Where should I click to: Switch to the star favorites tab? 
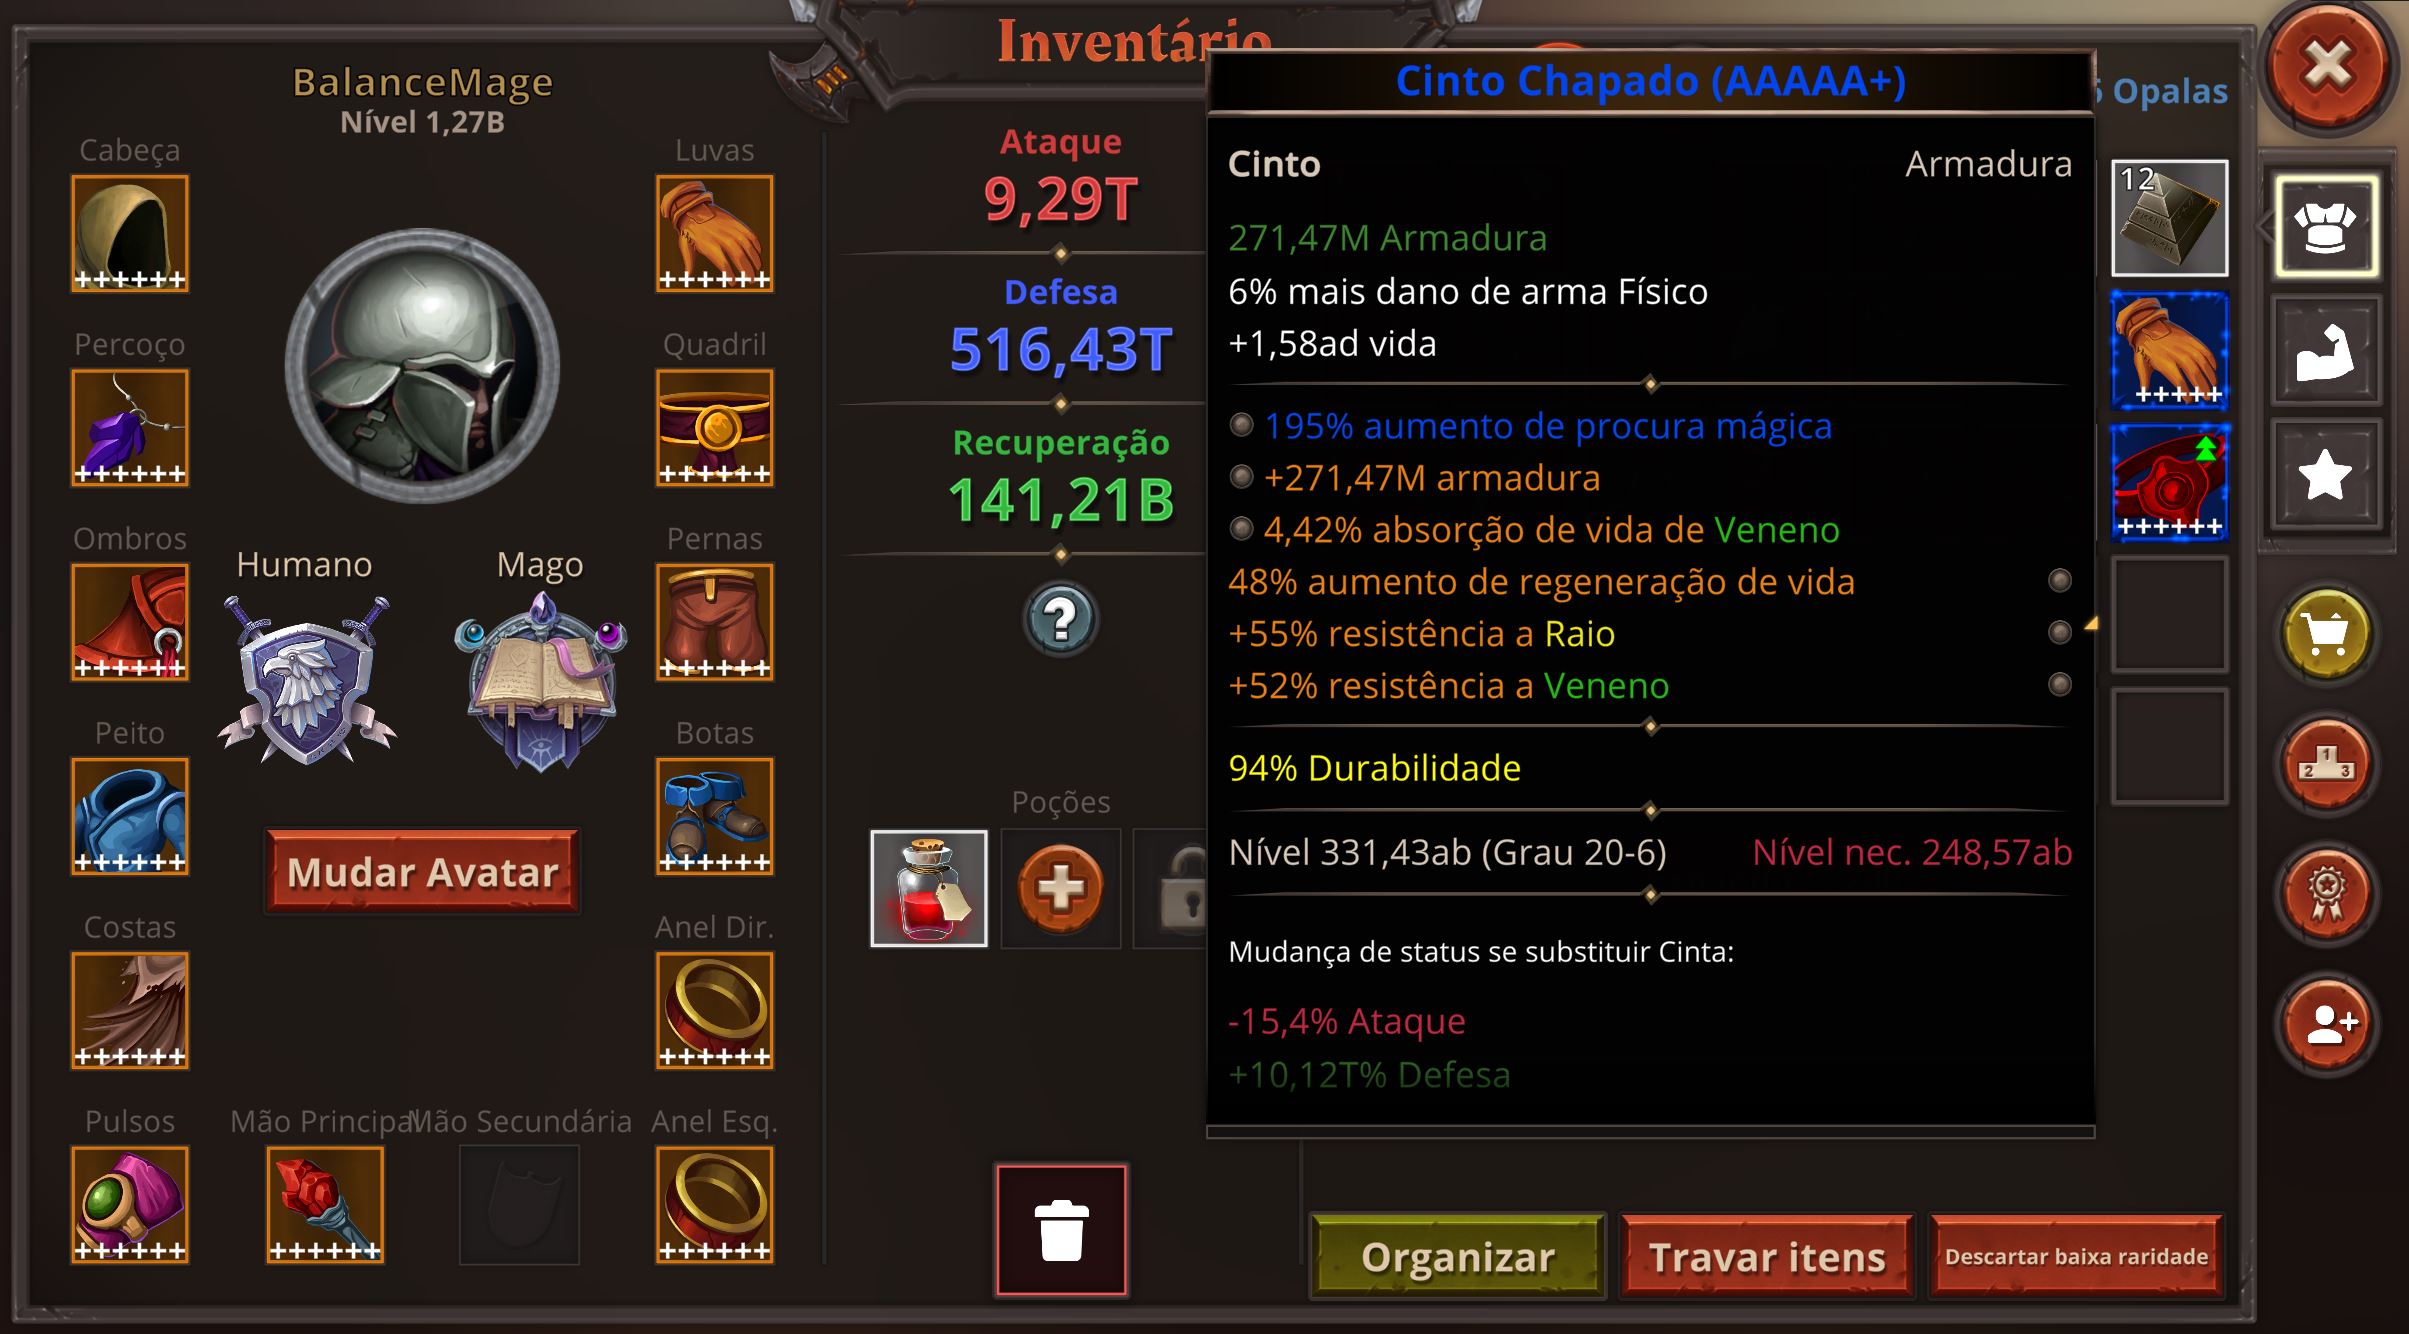tap(2325, 475)
